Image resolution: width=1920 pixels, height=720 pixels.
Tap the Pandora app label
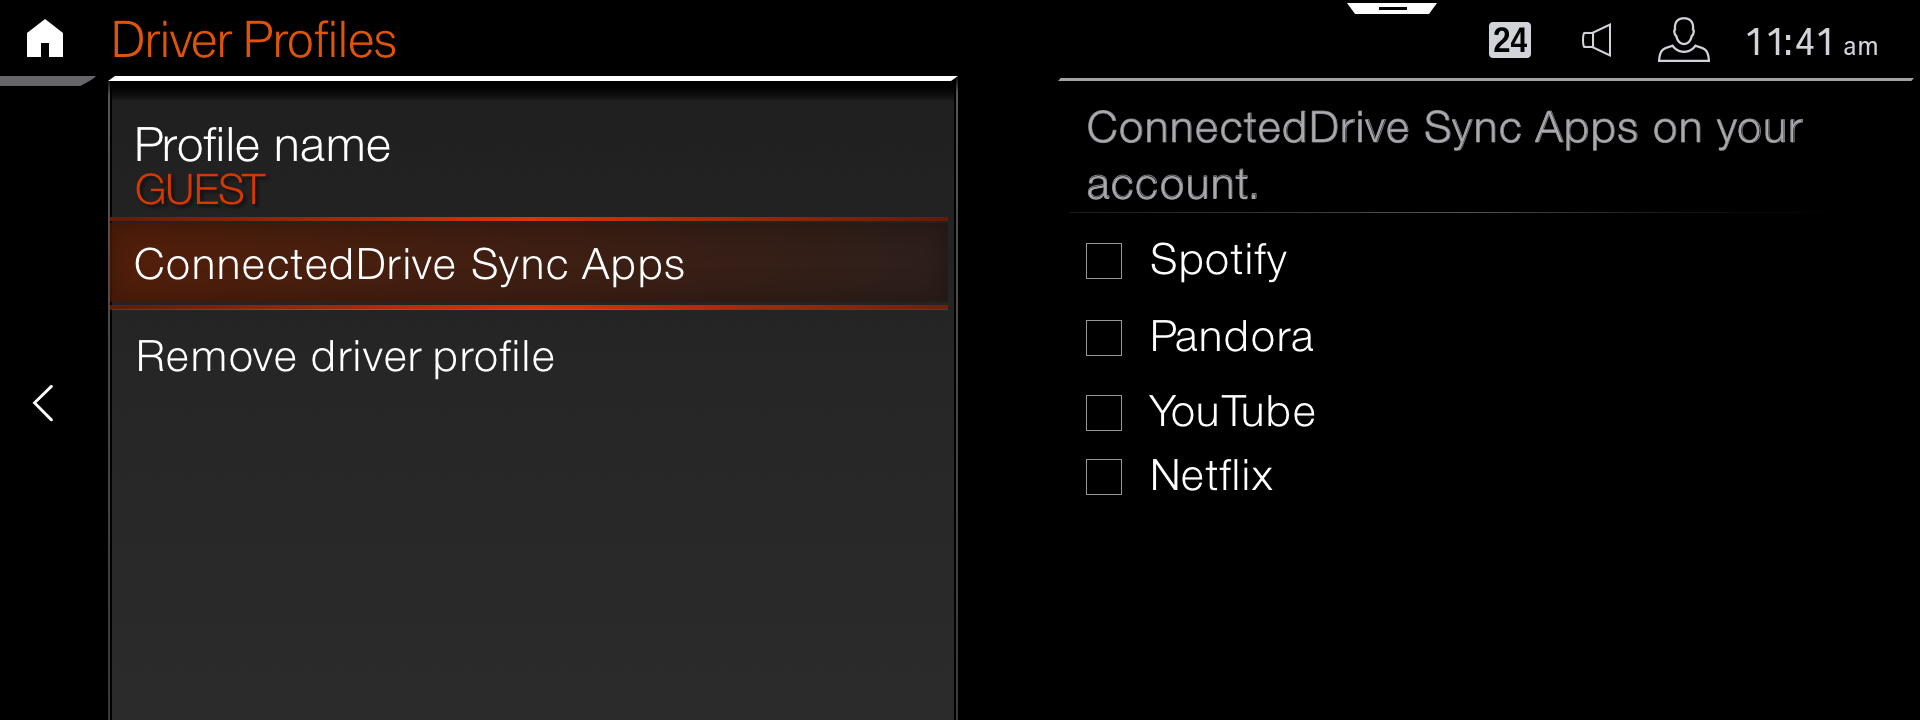pos(1231,337)
